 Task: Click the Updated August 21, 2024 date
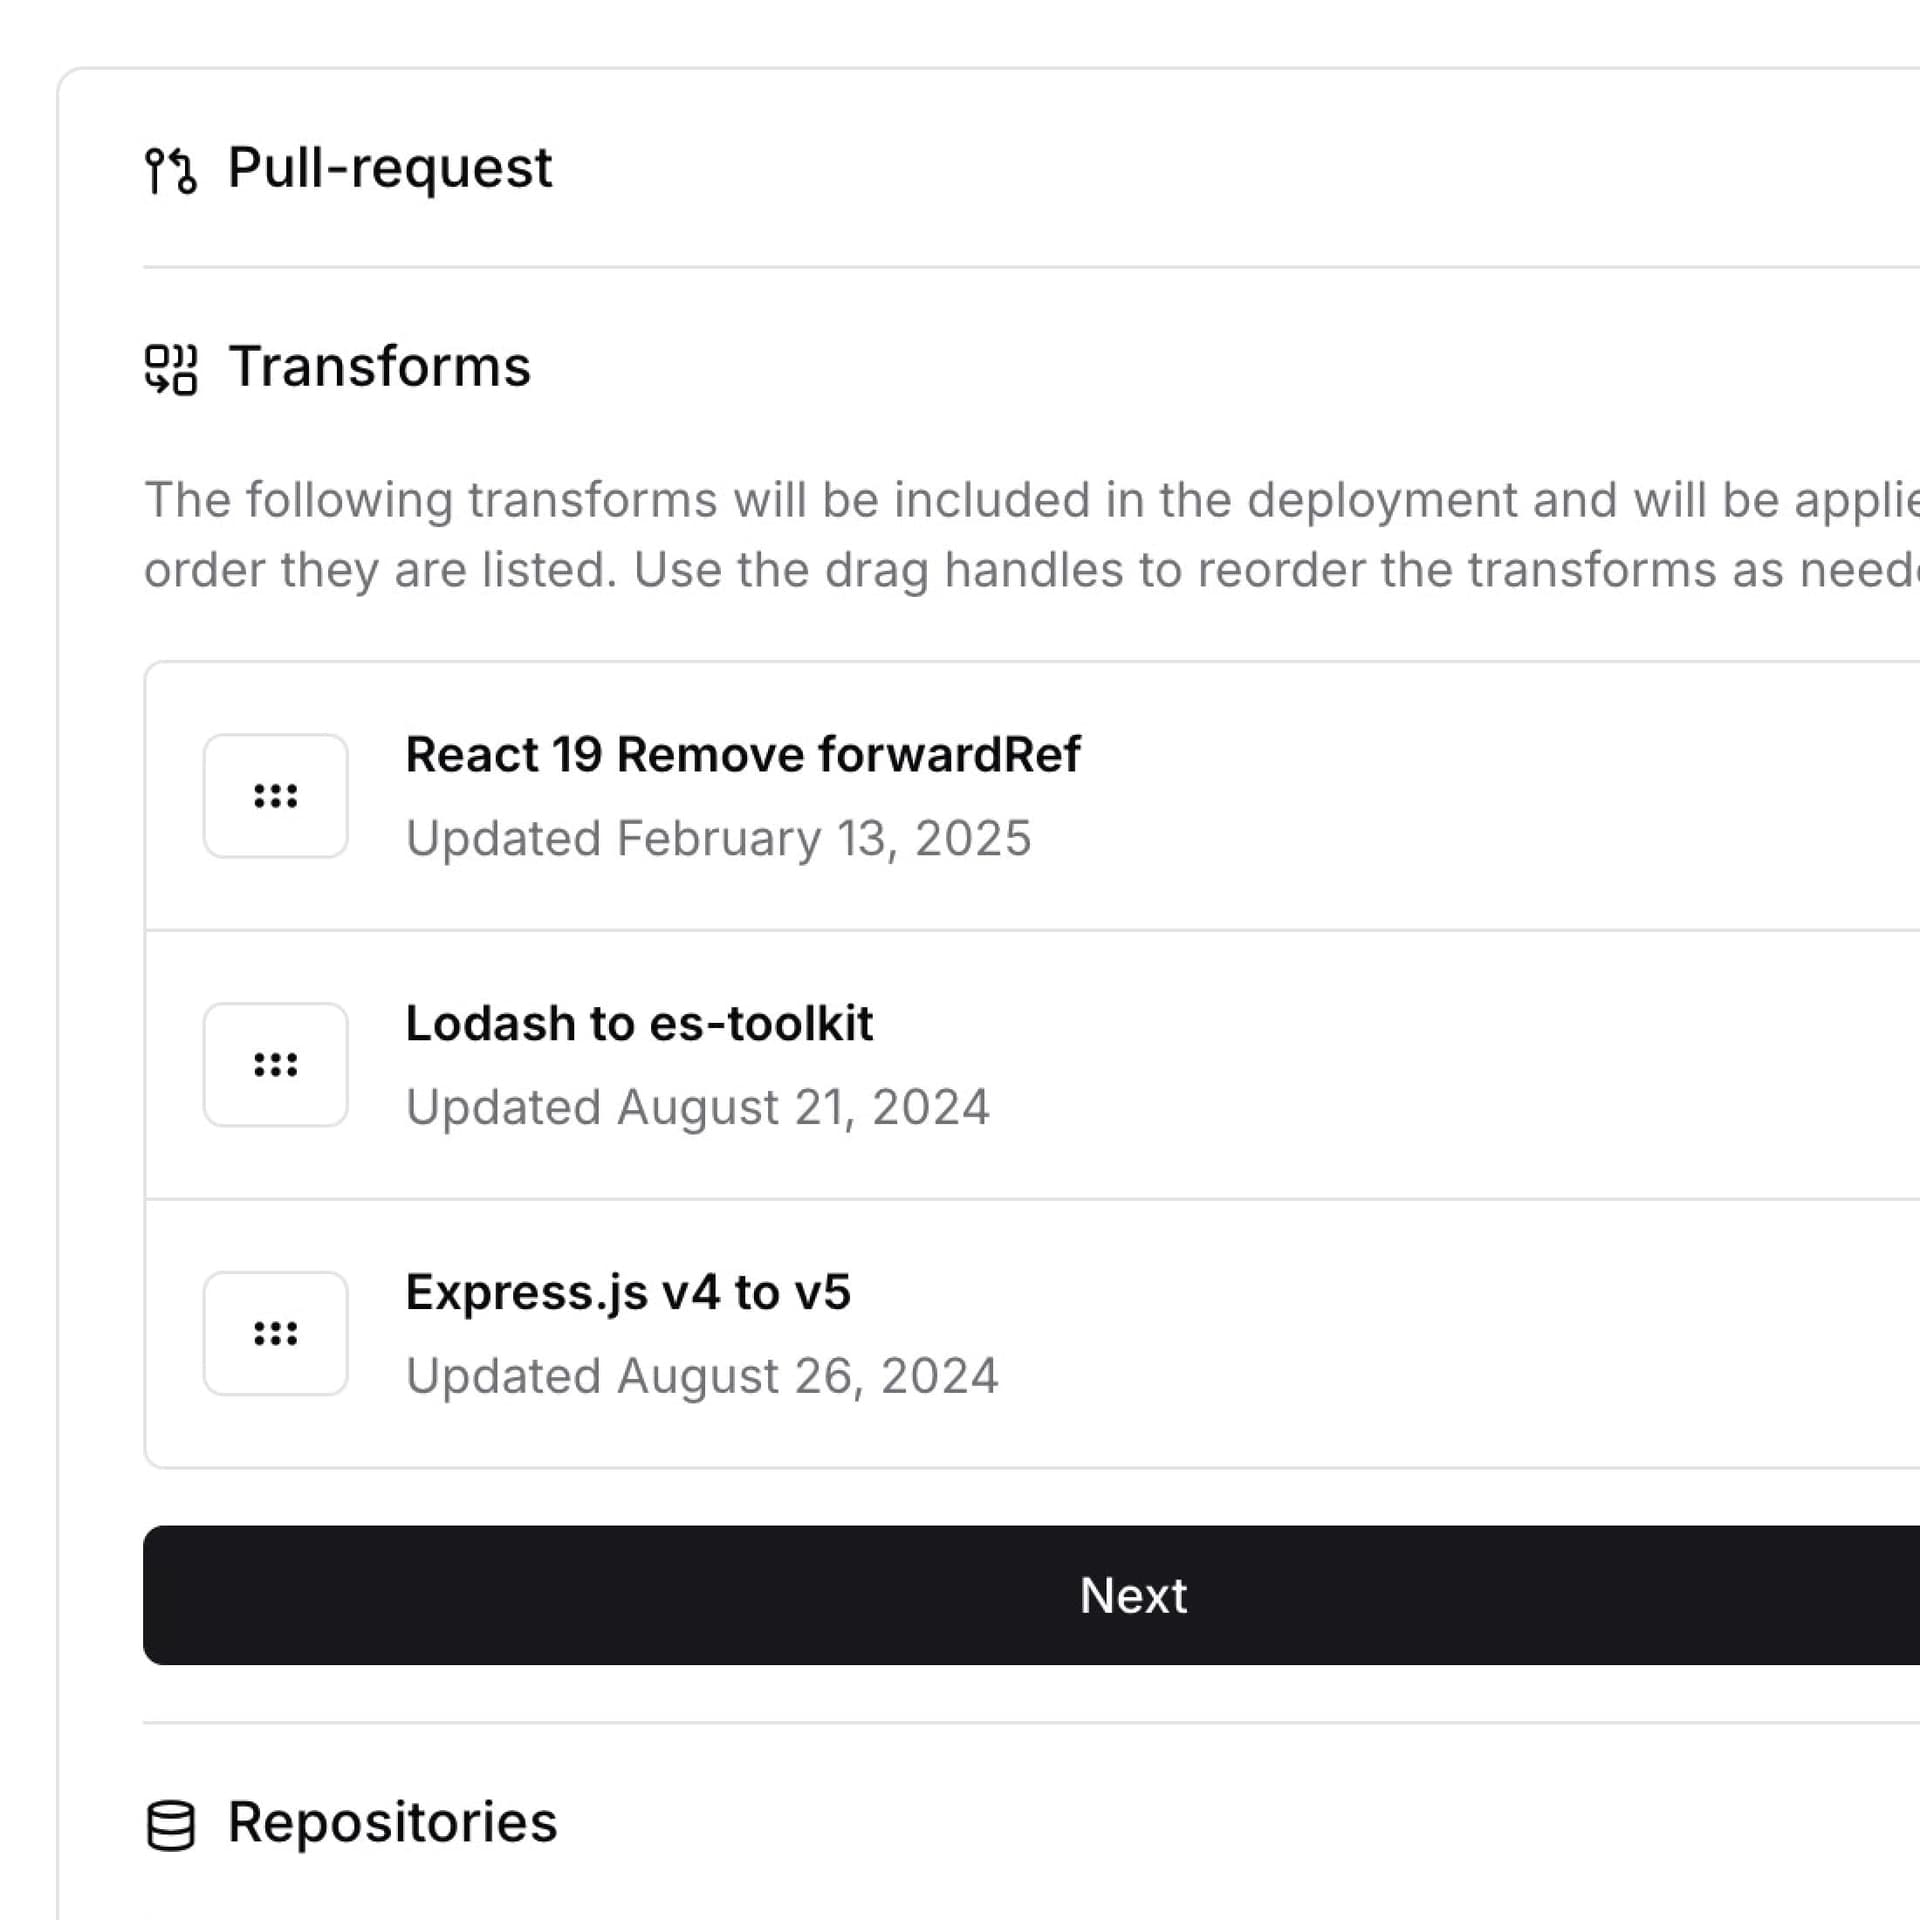coord(697,1107)
